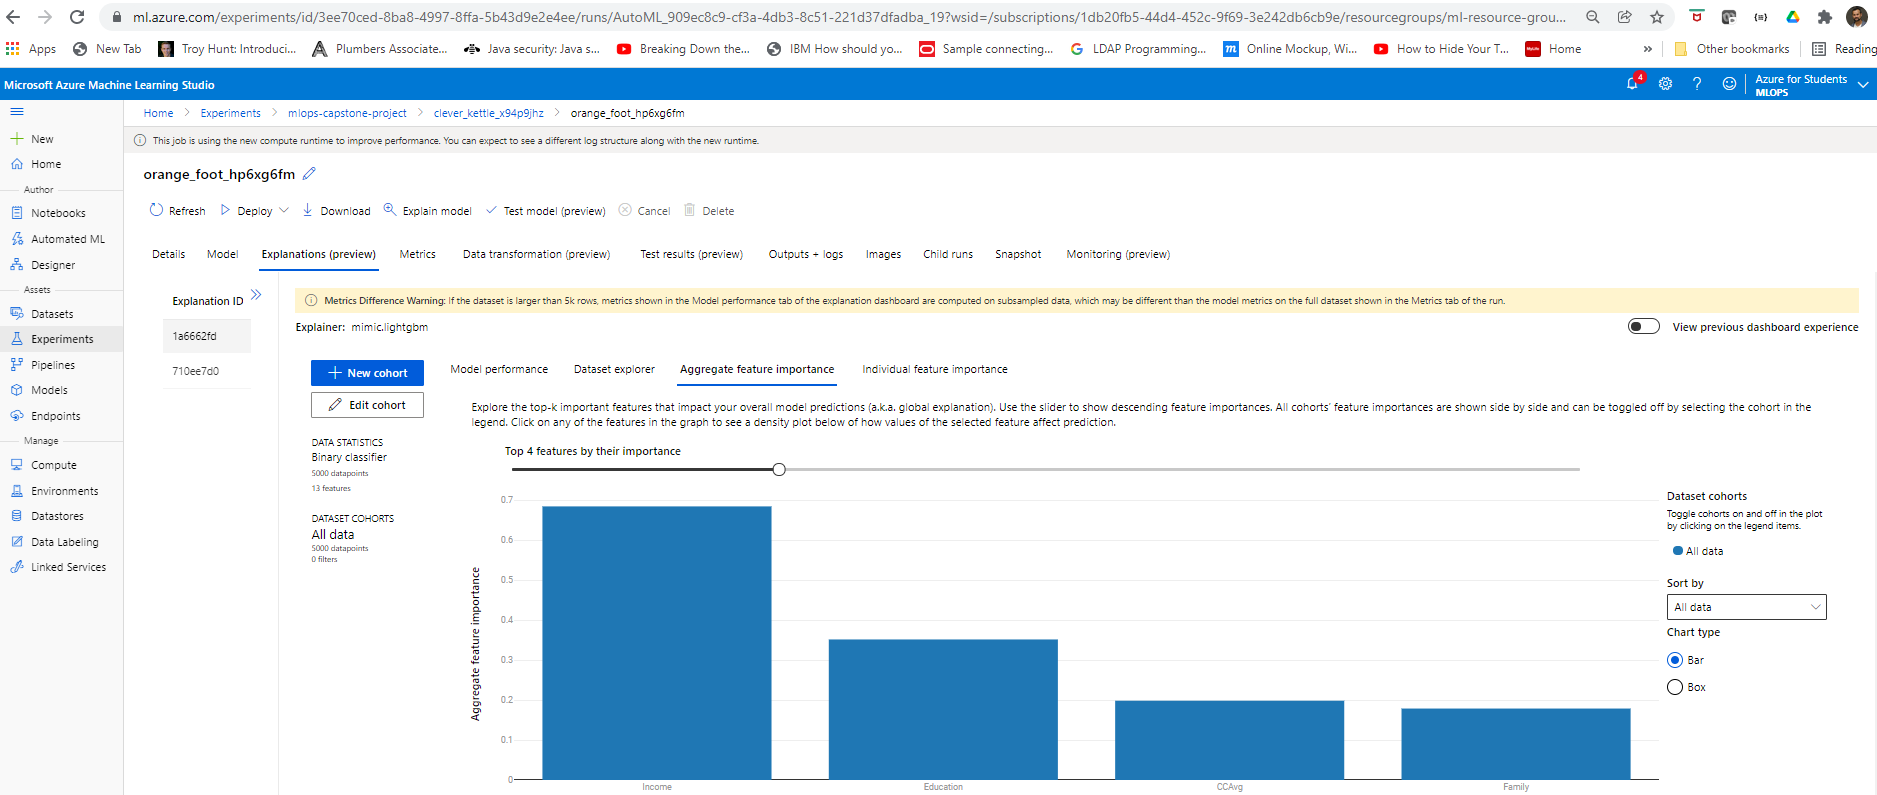The width and height of the screenshot is (1877, 795).
Task: Open Notebooks in sidebar
Action: point(58,213)
